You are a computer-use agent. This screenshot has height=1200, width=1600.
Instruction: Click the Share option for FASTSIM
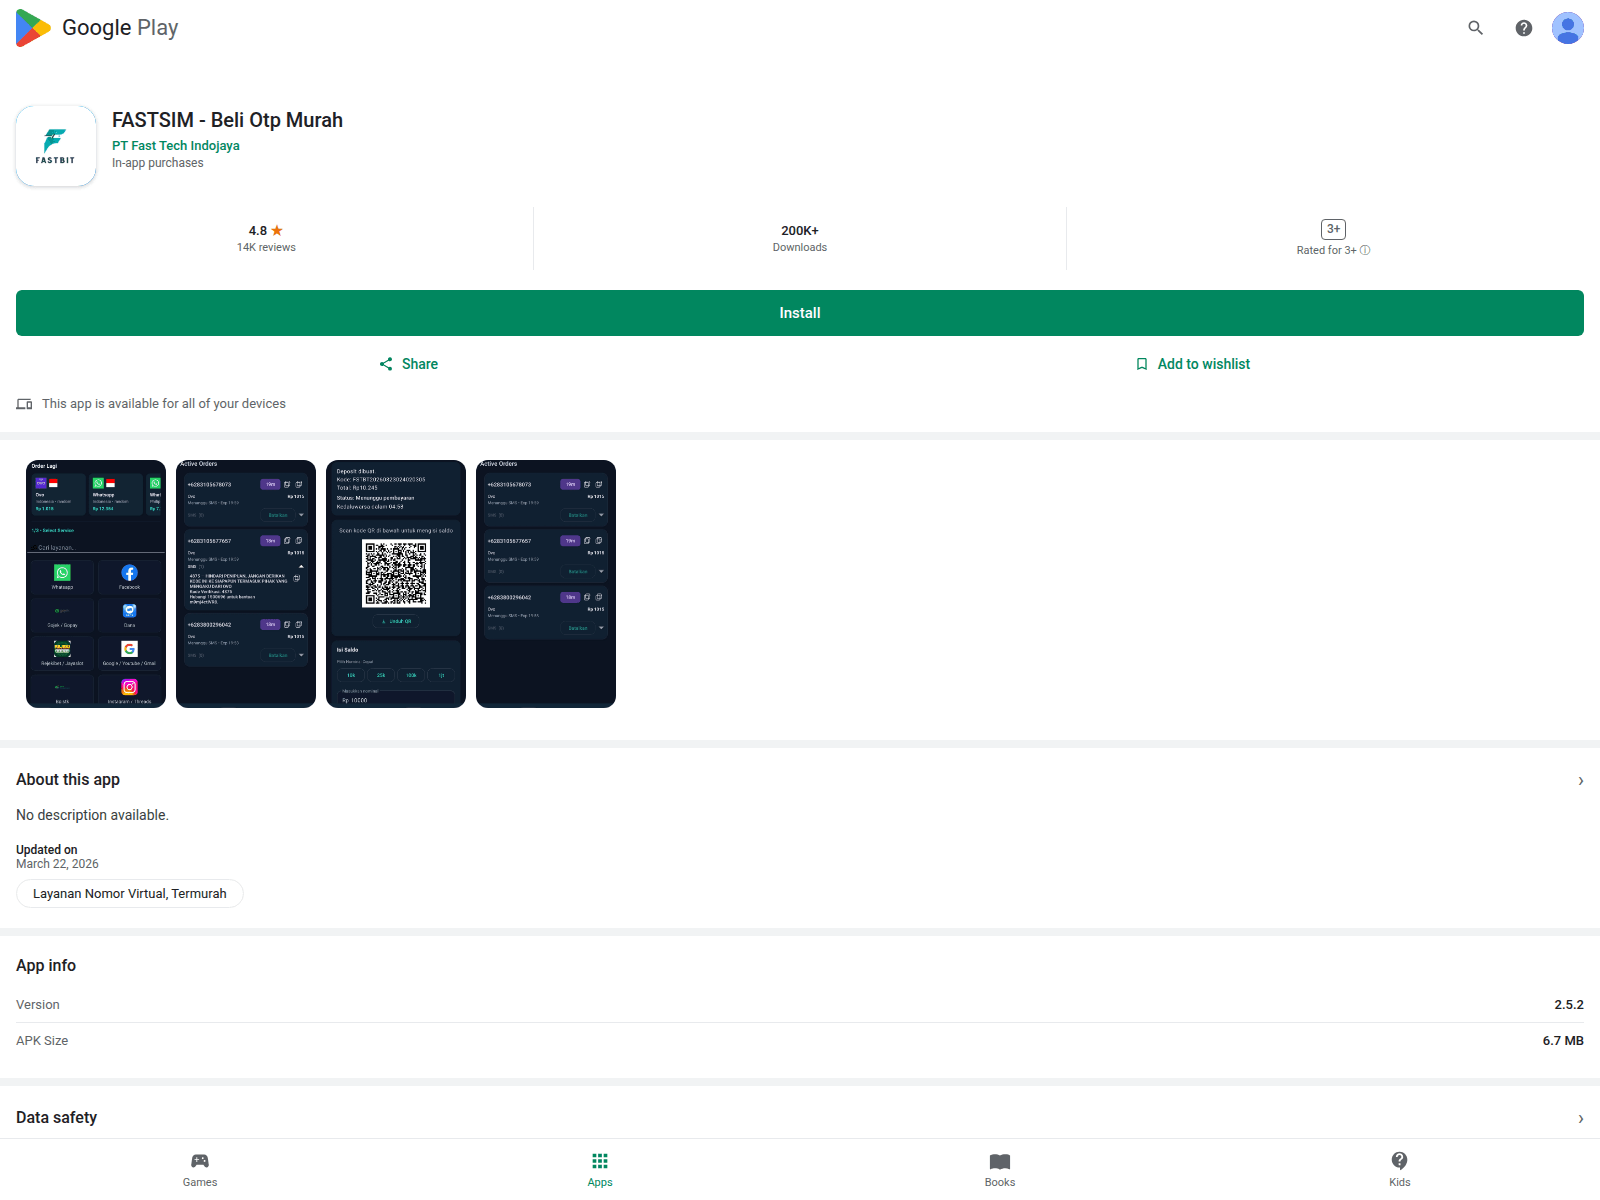pos(408,363)
